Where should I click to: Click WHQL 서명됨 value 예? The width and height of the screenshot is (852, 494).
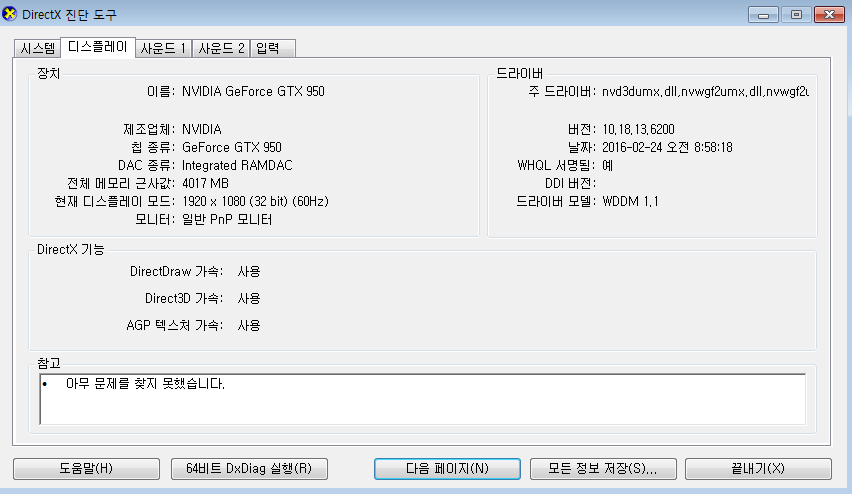(607, 165)
